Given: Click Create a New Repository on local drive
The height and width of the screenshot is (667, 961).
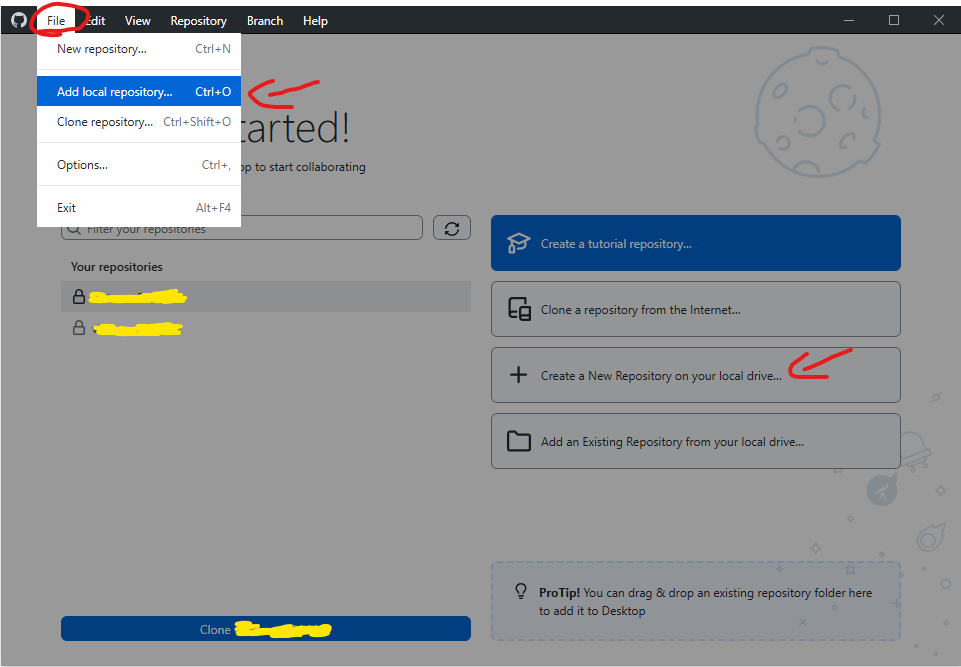Looking at the screenshot, I should tap(696, 375).
